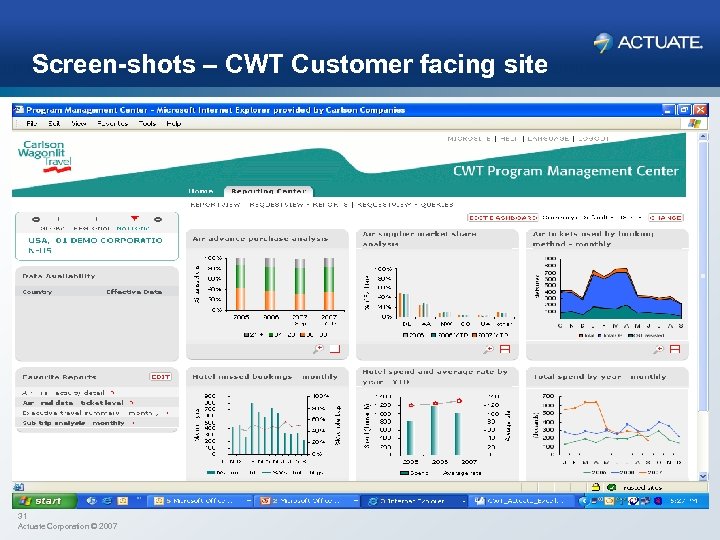Open the File menu
Image resolution: width=720 pixels, height=540 pixels.
point(31,124)
